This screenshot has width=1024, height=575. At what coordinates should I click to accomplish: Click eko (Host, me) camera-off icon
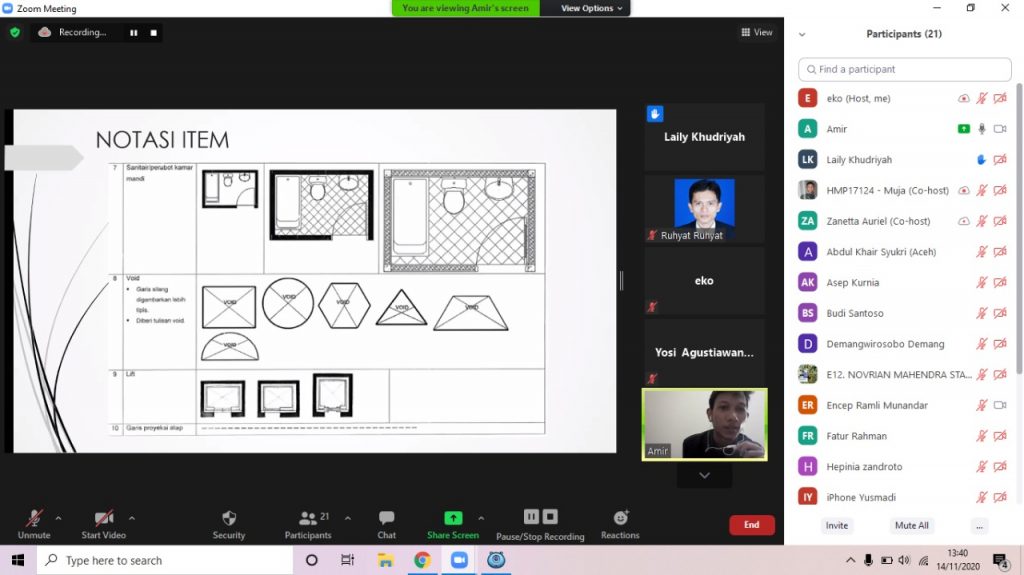click(x=1000, y=99)
